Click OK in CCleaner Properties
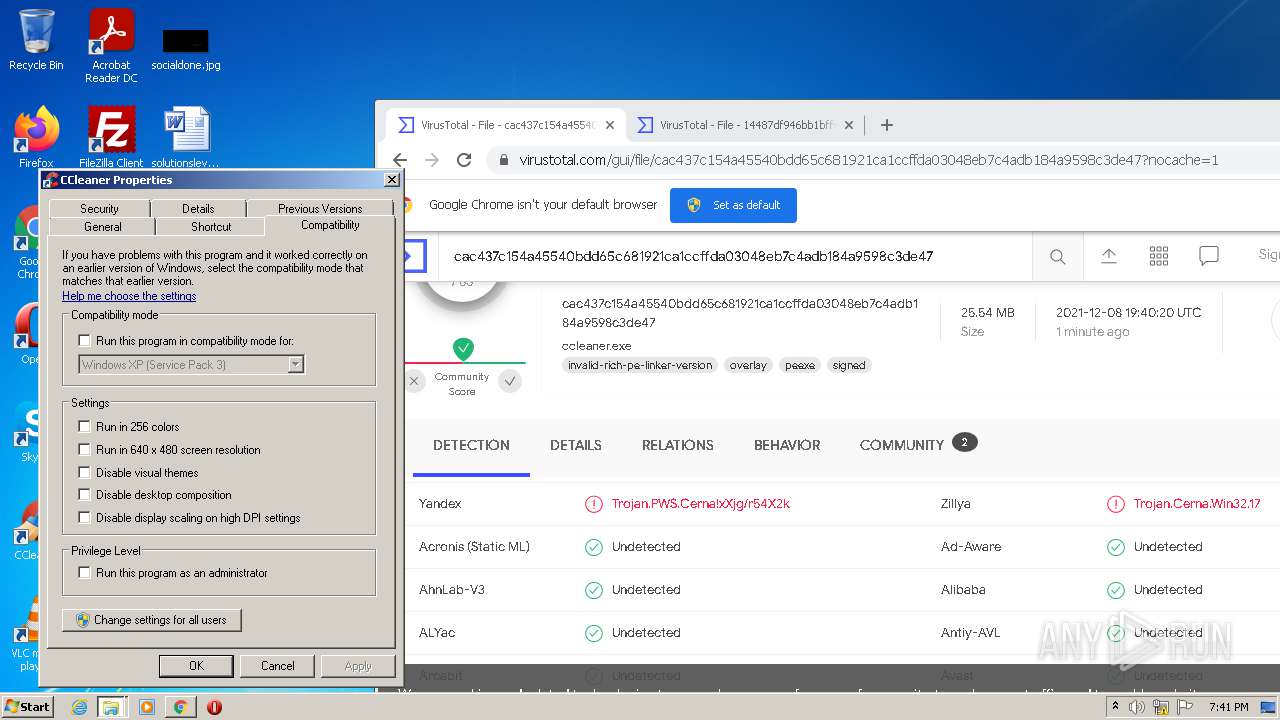This screenshot has height=720, width=1280. (196, 666)
